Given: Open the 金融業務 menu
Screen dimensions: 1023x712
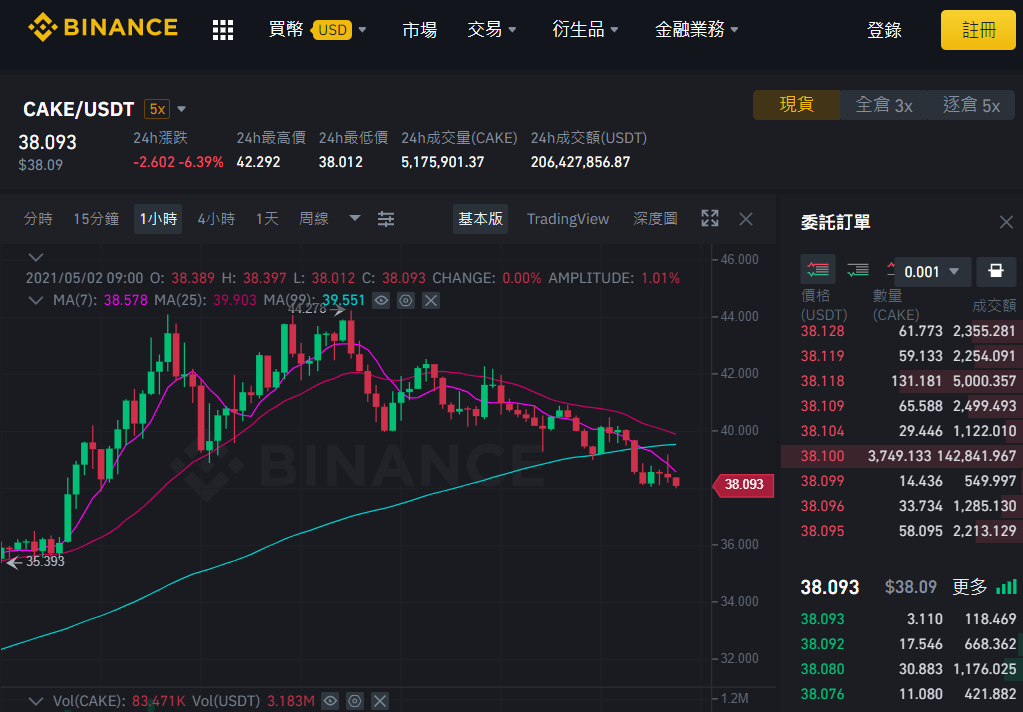Looking at the screenshot, I should coord(697,29).
